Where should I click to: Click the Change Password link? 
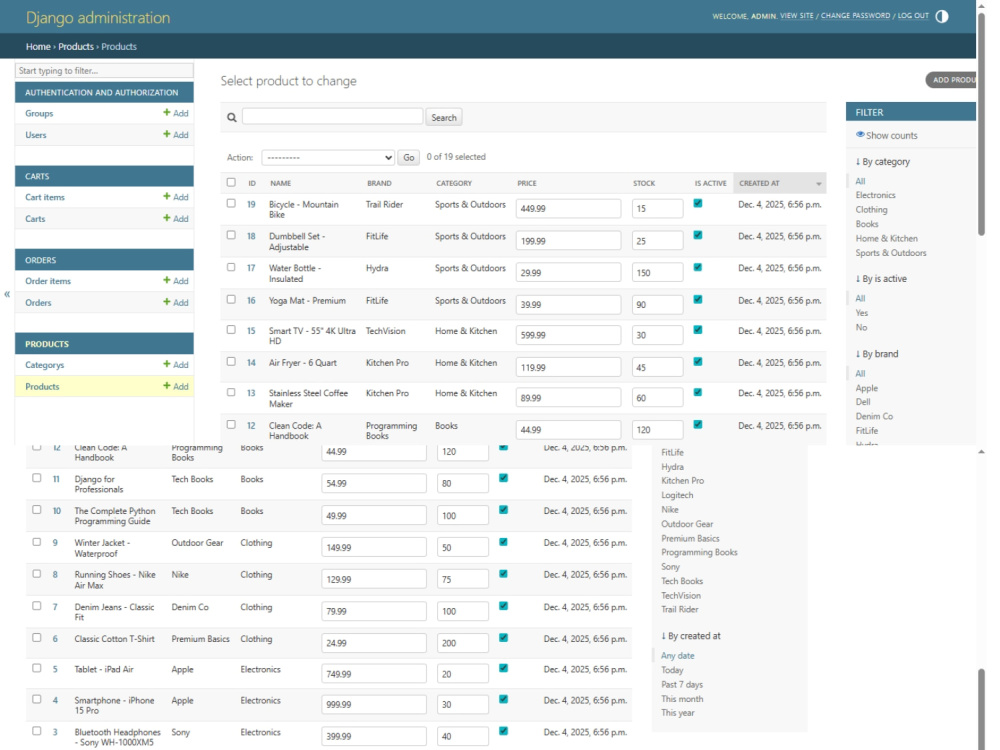click(x=855, y=15)
